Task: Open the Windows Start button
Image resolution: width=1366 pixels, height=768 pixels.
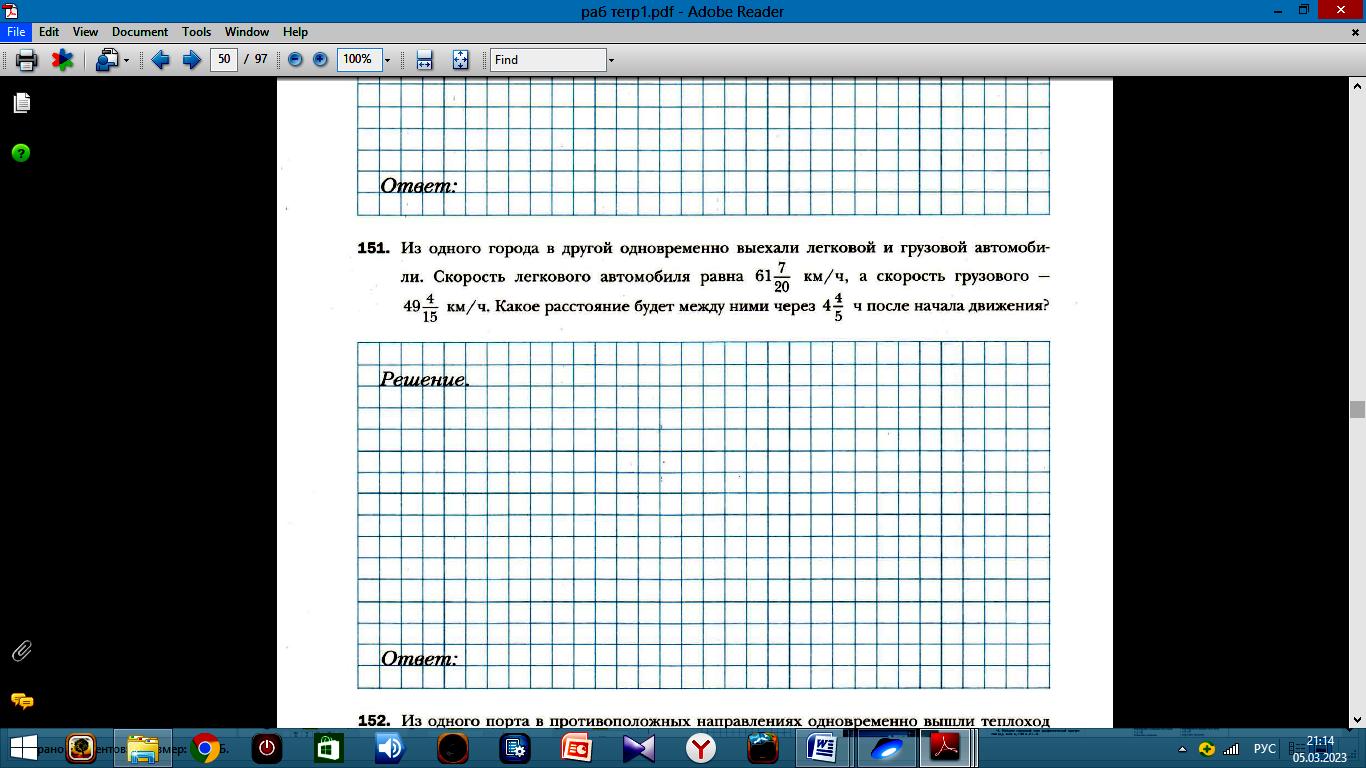Action: 23,748
